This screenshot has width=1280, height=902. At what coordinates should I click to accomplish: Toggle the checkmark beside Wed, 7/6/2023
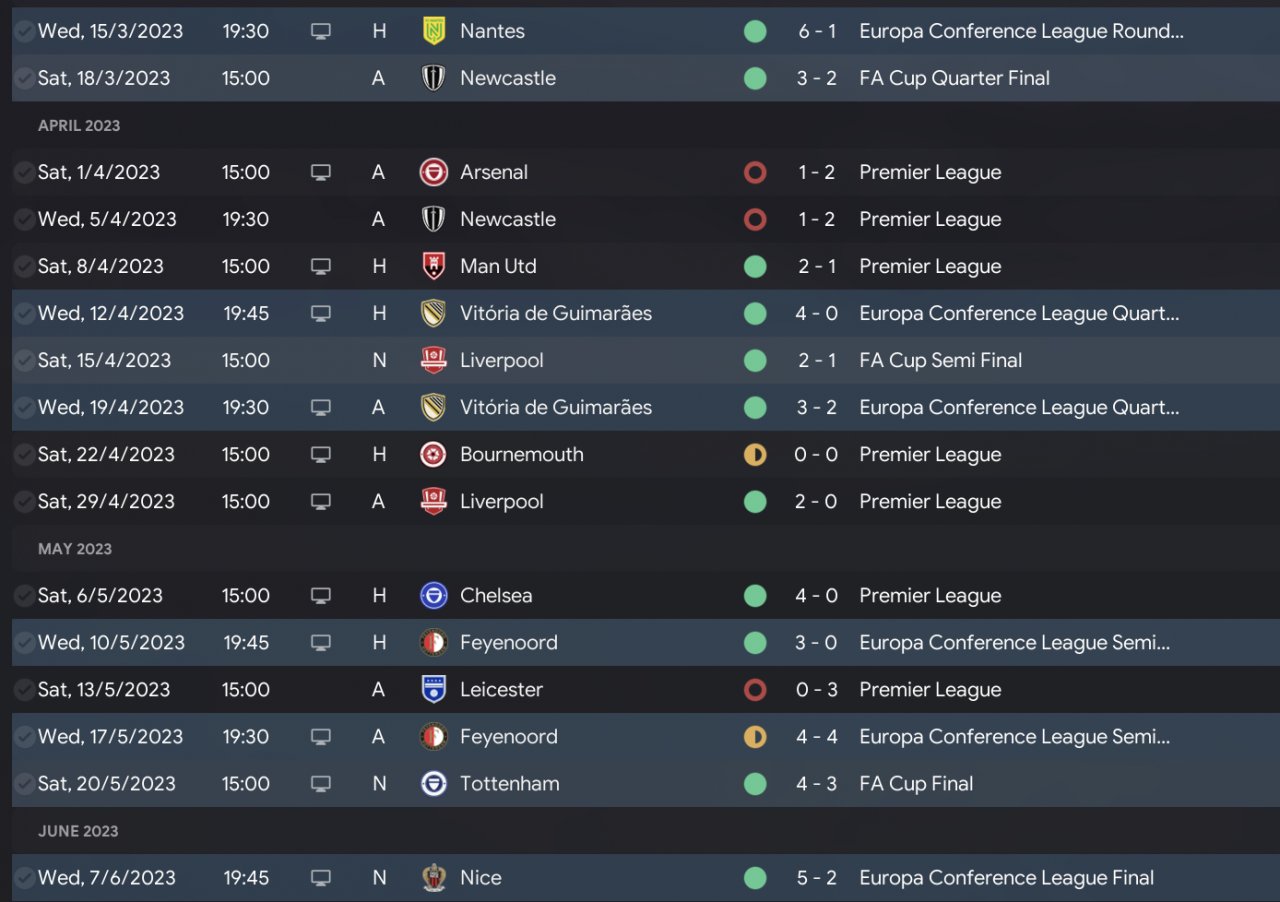coord(24,878)
